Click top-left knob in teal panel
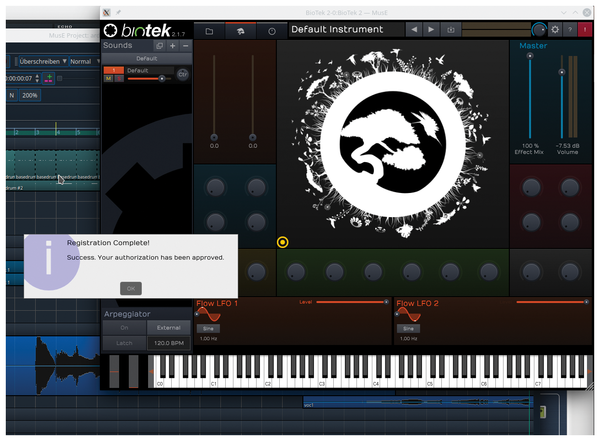The image size is (600, 441). click(x=215, y=187)
